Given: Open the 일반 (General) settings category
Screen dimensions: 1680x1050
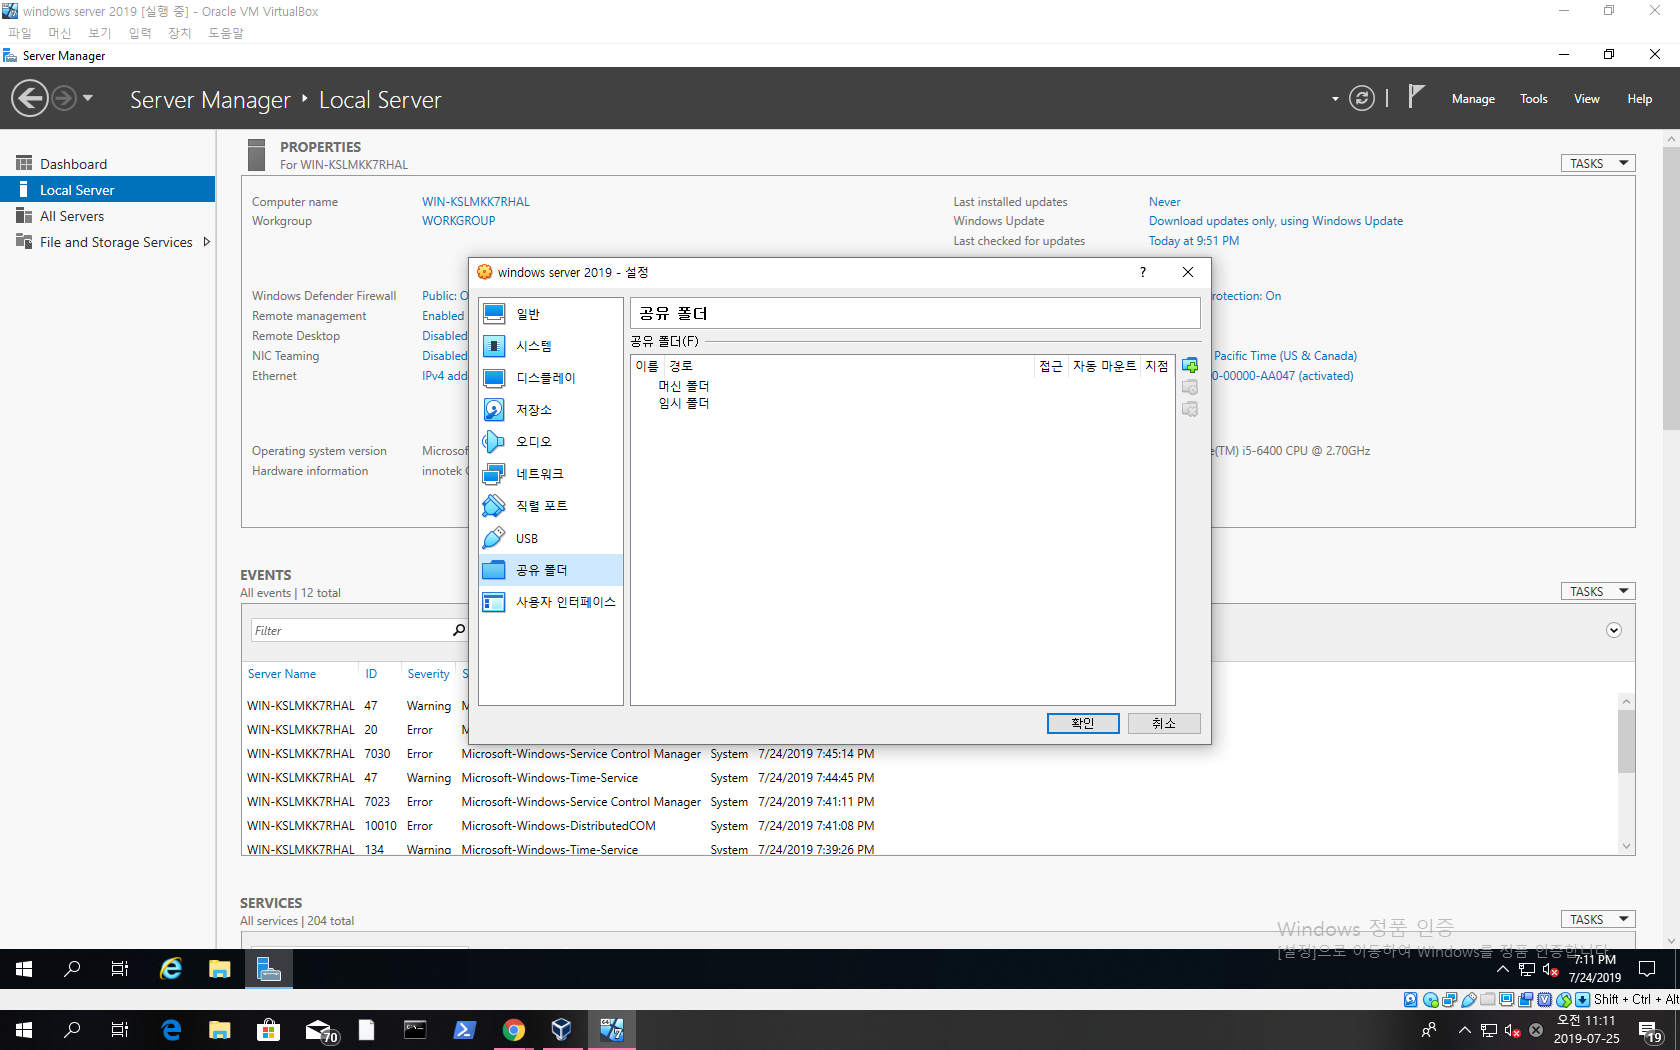Looking at the screenshot, I should pos(551,314).
